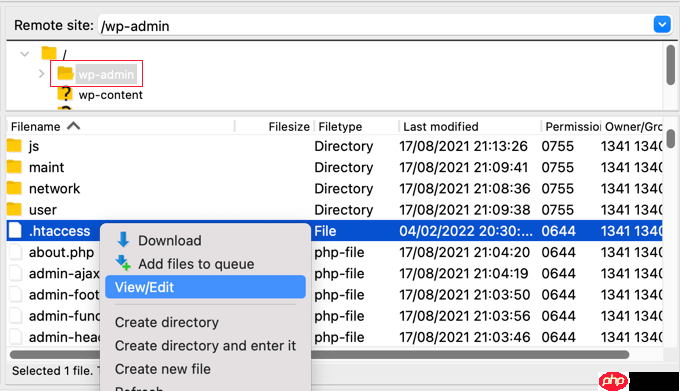The height and width of the screenshot is (391, 680).
Task: Click the admin-ajax file icon
Action: tap(15, 273)
